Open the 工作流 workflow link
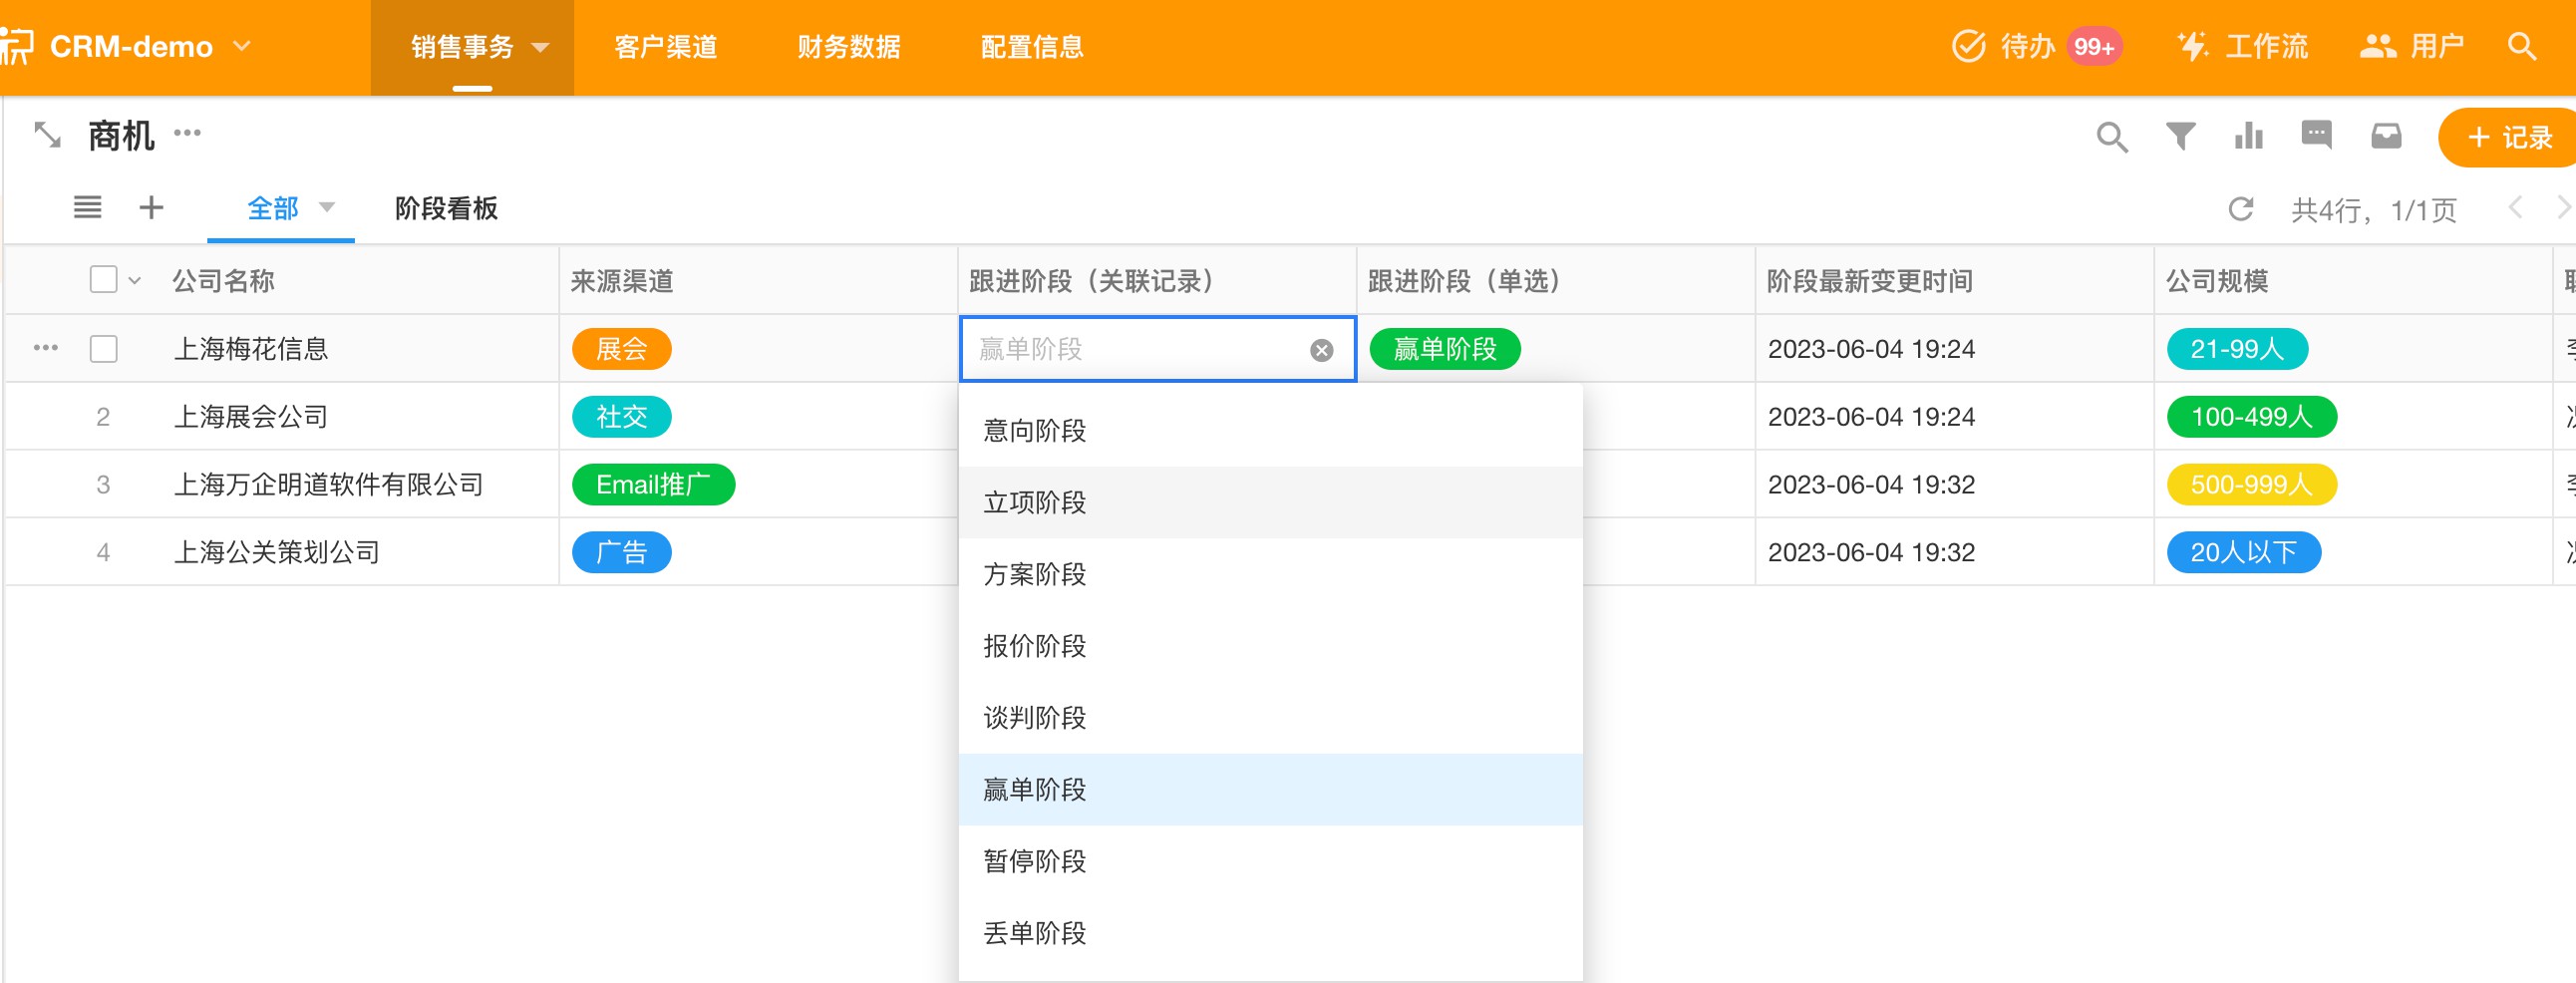 click(x=2243, y=46)
